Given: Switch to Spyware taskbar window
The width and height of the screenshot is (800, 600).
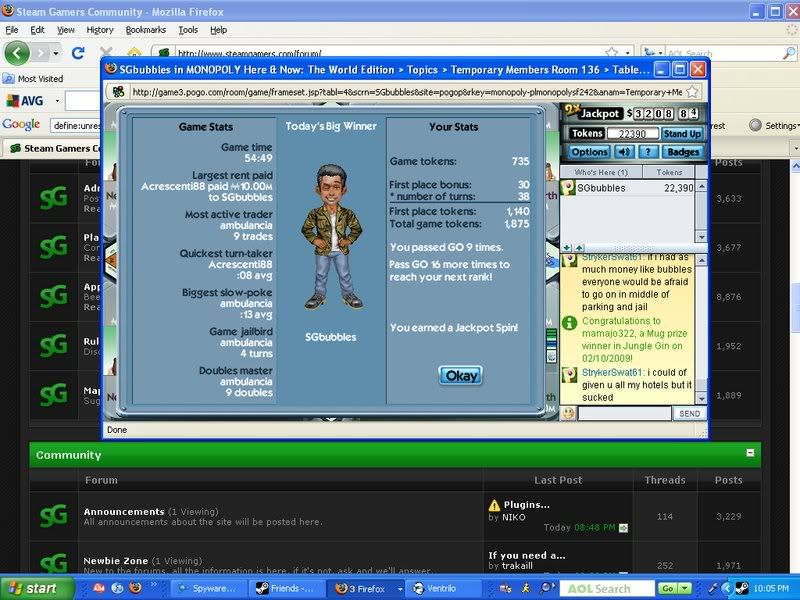Looking at the screenshot, I should (208, 588).
